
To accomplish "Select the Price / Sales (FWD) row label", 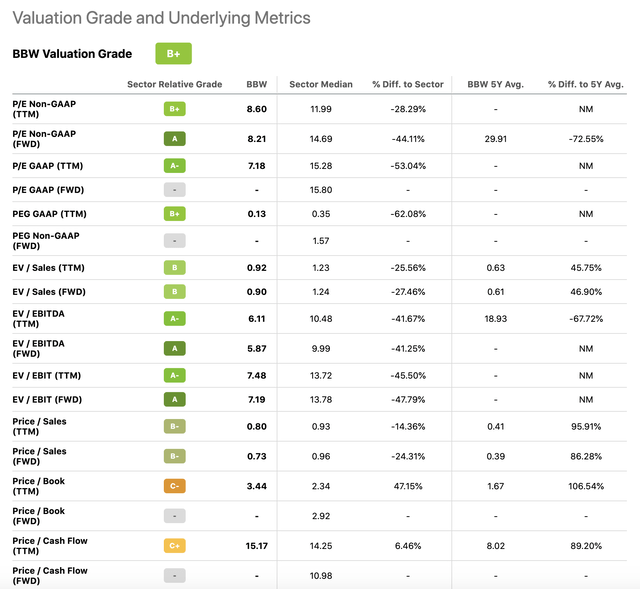I will tap(39, 456).
